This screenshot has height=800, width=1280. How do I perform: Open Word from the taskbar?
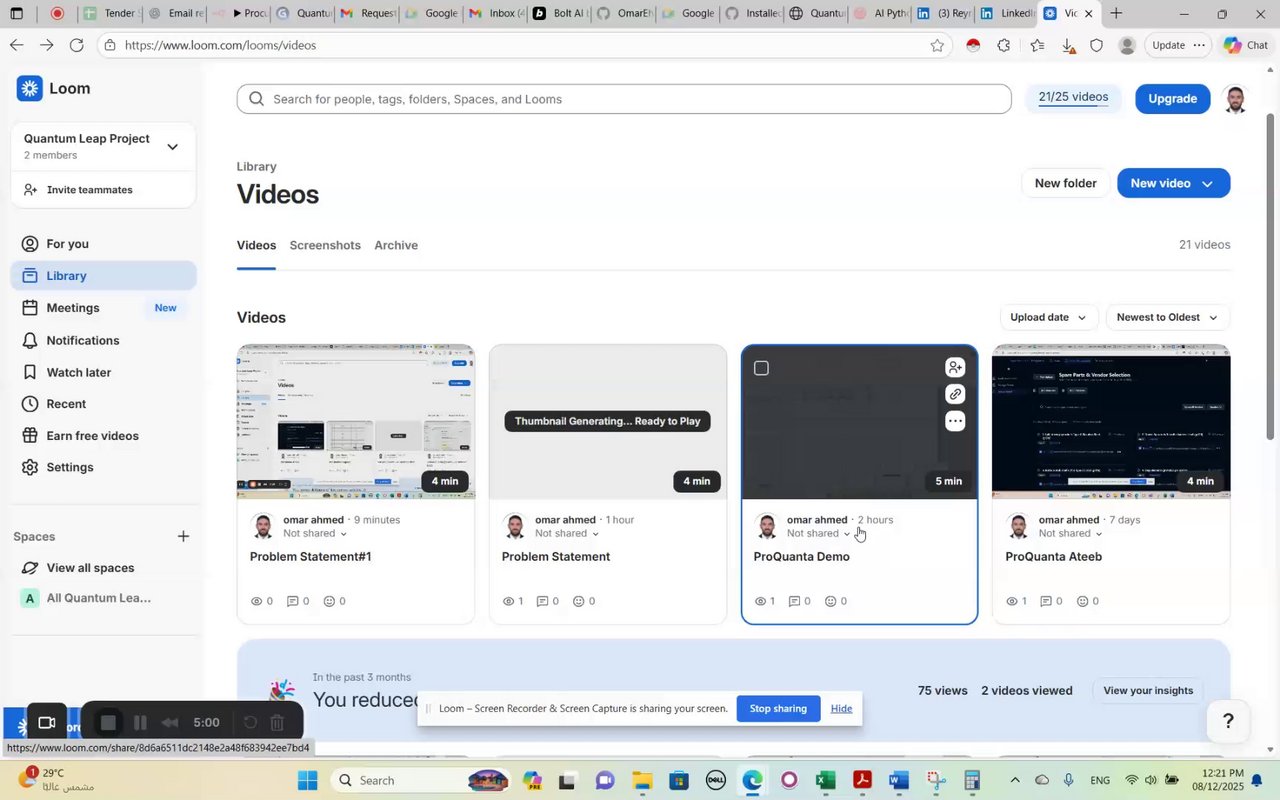[x=898, y=780]
